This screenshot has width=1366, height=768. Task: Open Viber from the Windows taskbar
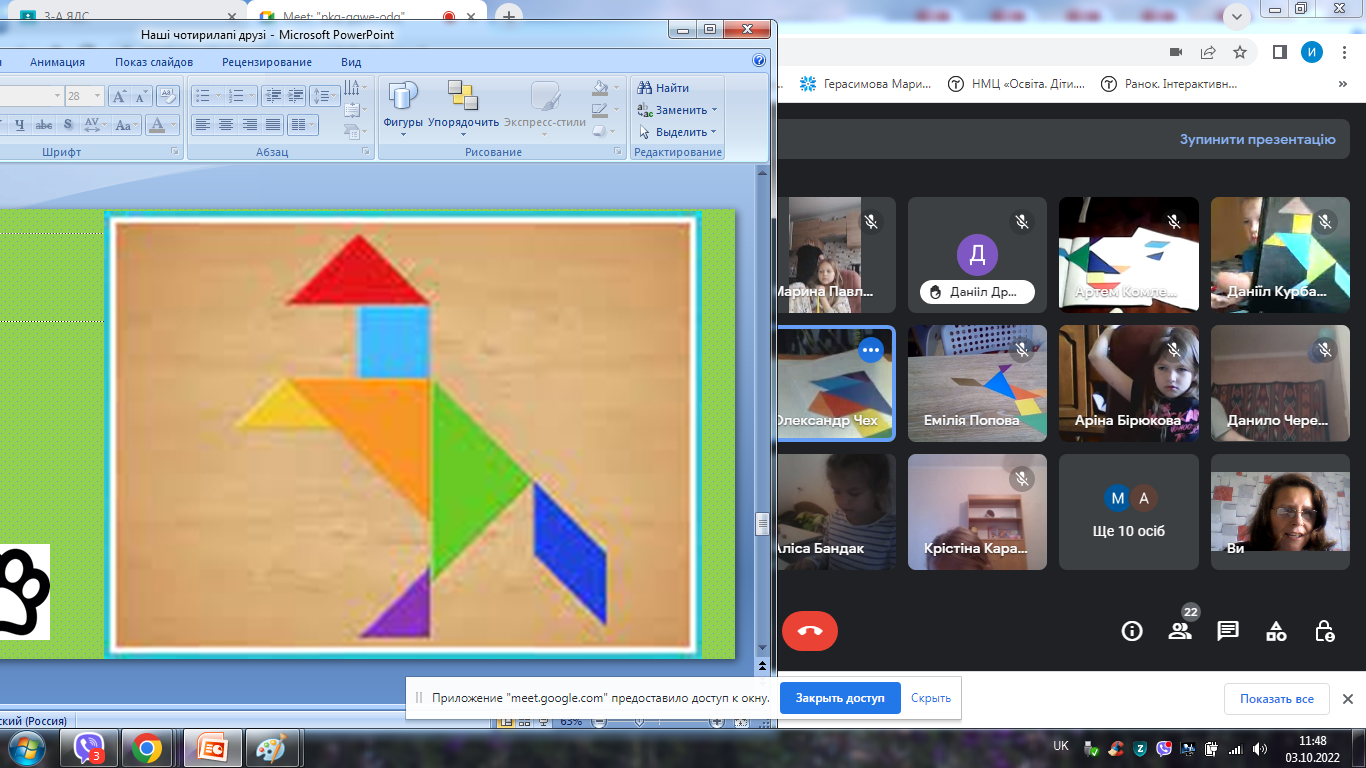[x=89, y=748]
